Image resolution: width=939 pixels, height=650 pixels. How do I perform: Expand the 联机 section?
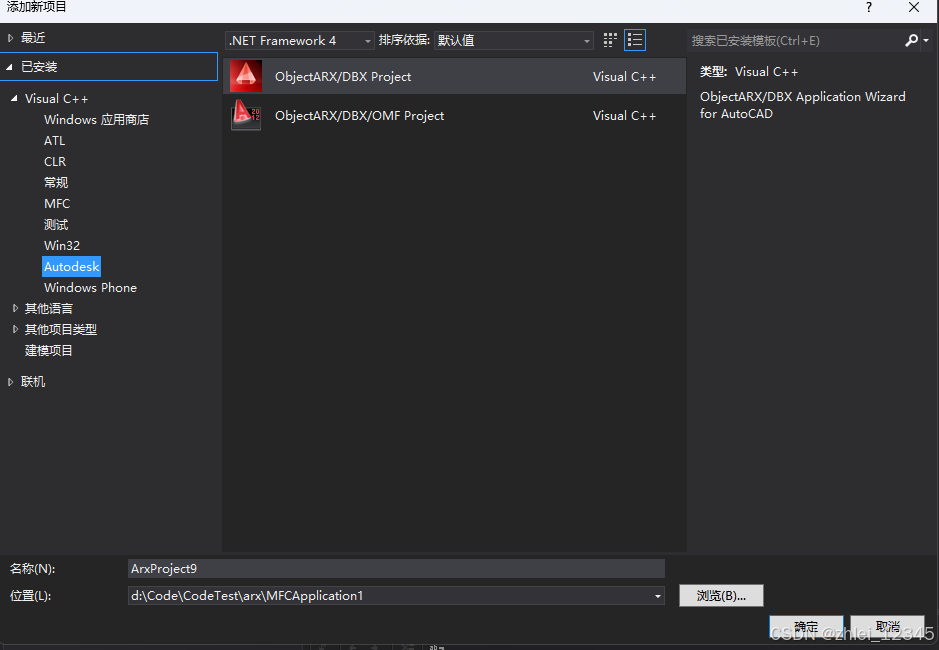point(10,382)
